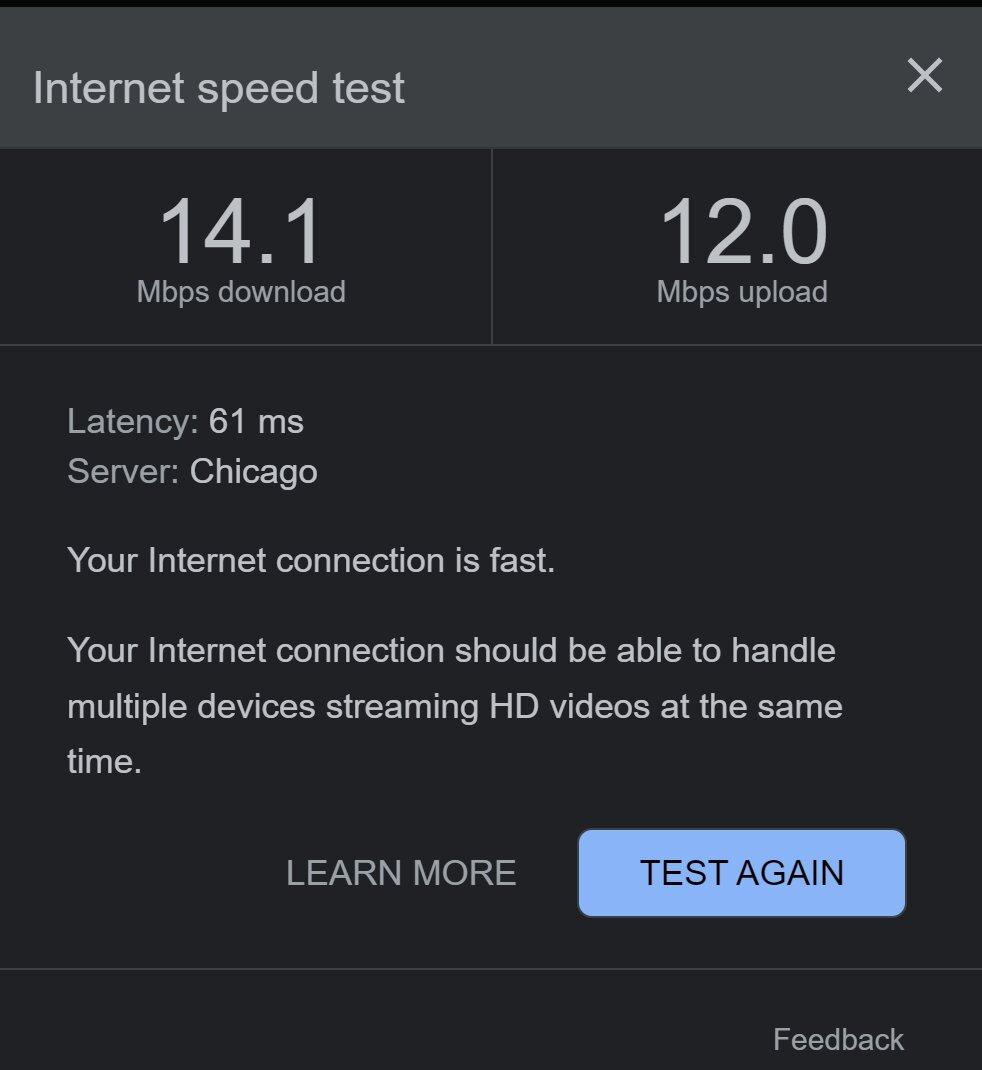Click the 61 ms latency value
This screenshot has height=1070, width=982.
256,422
